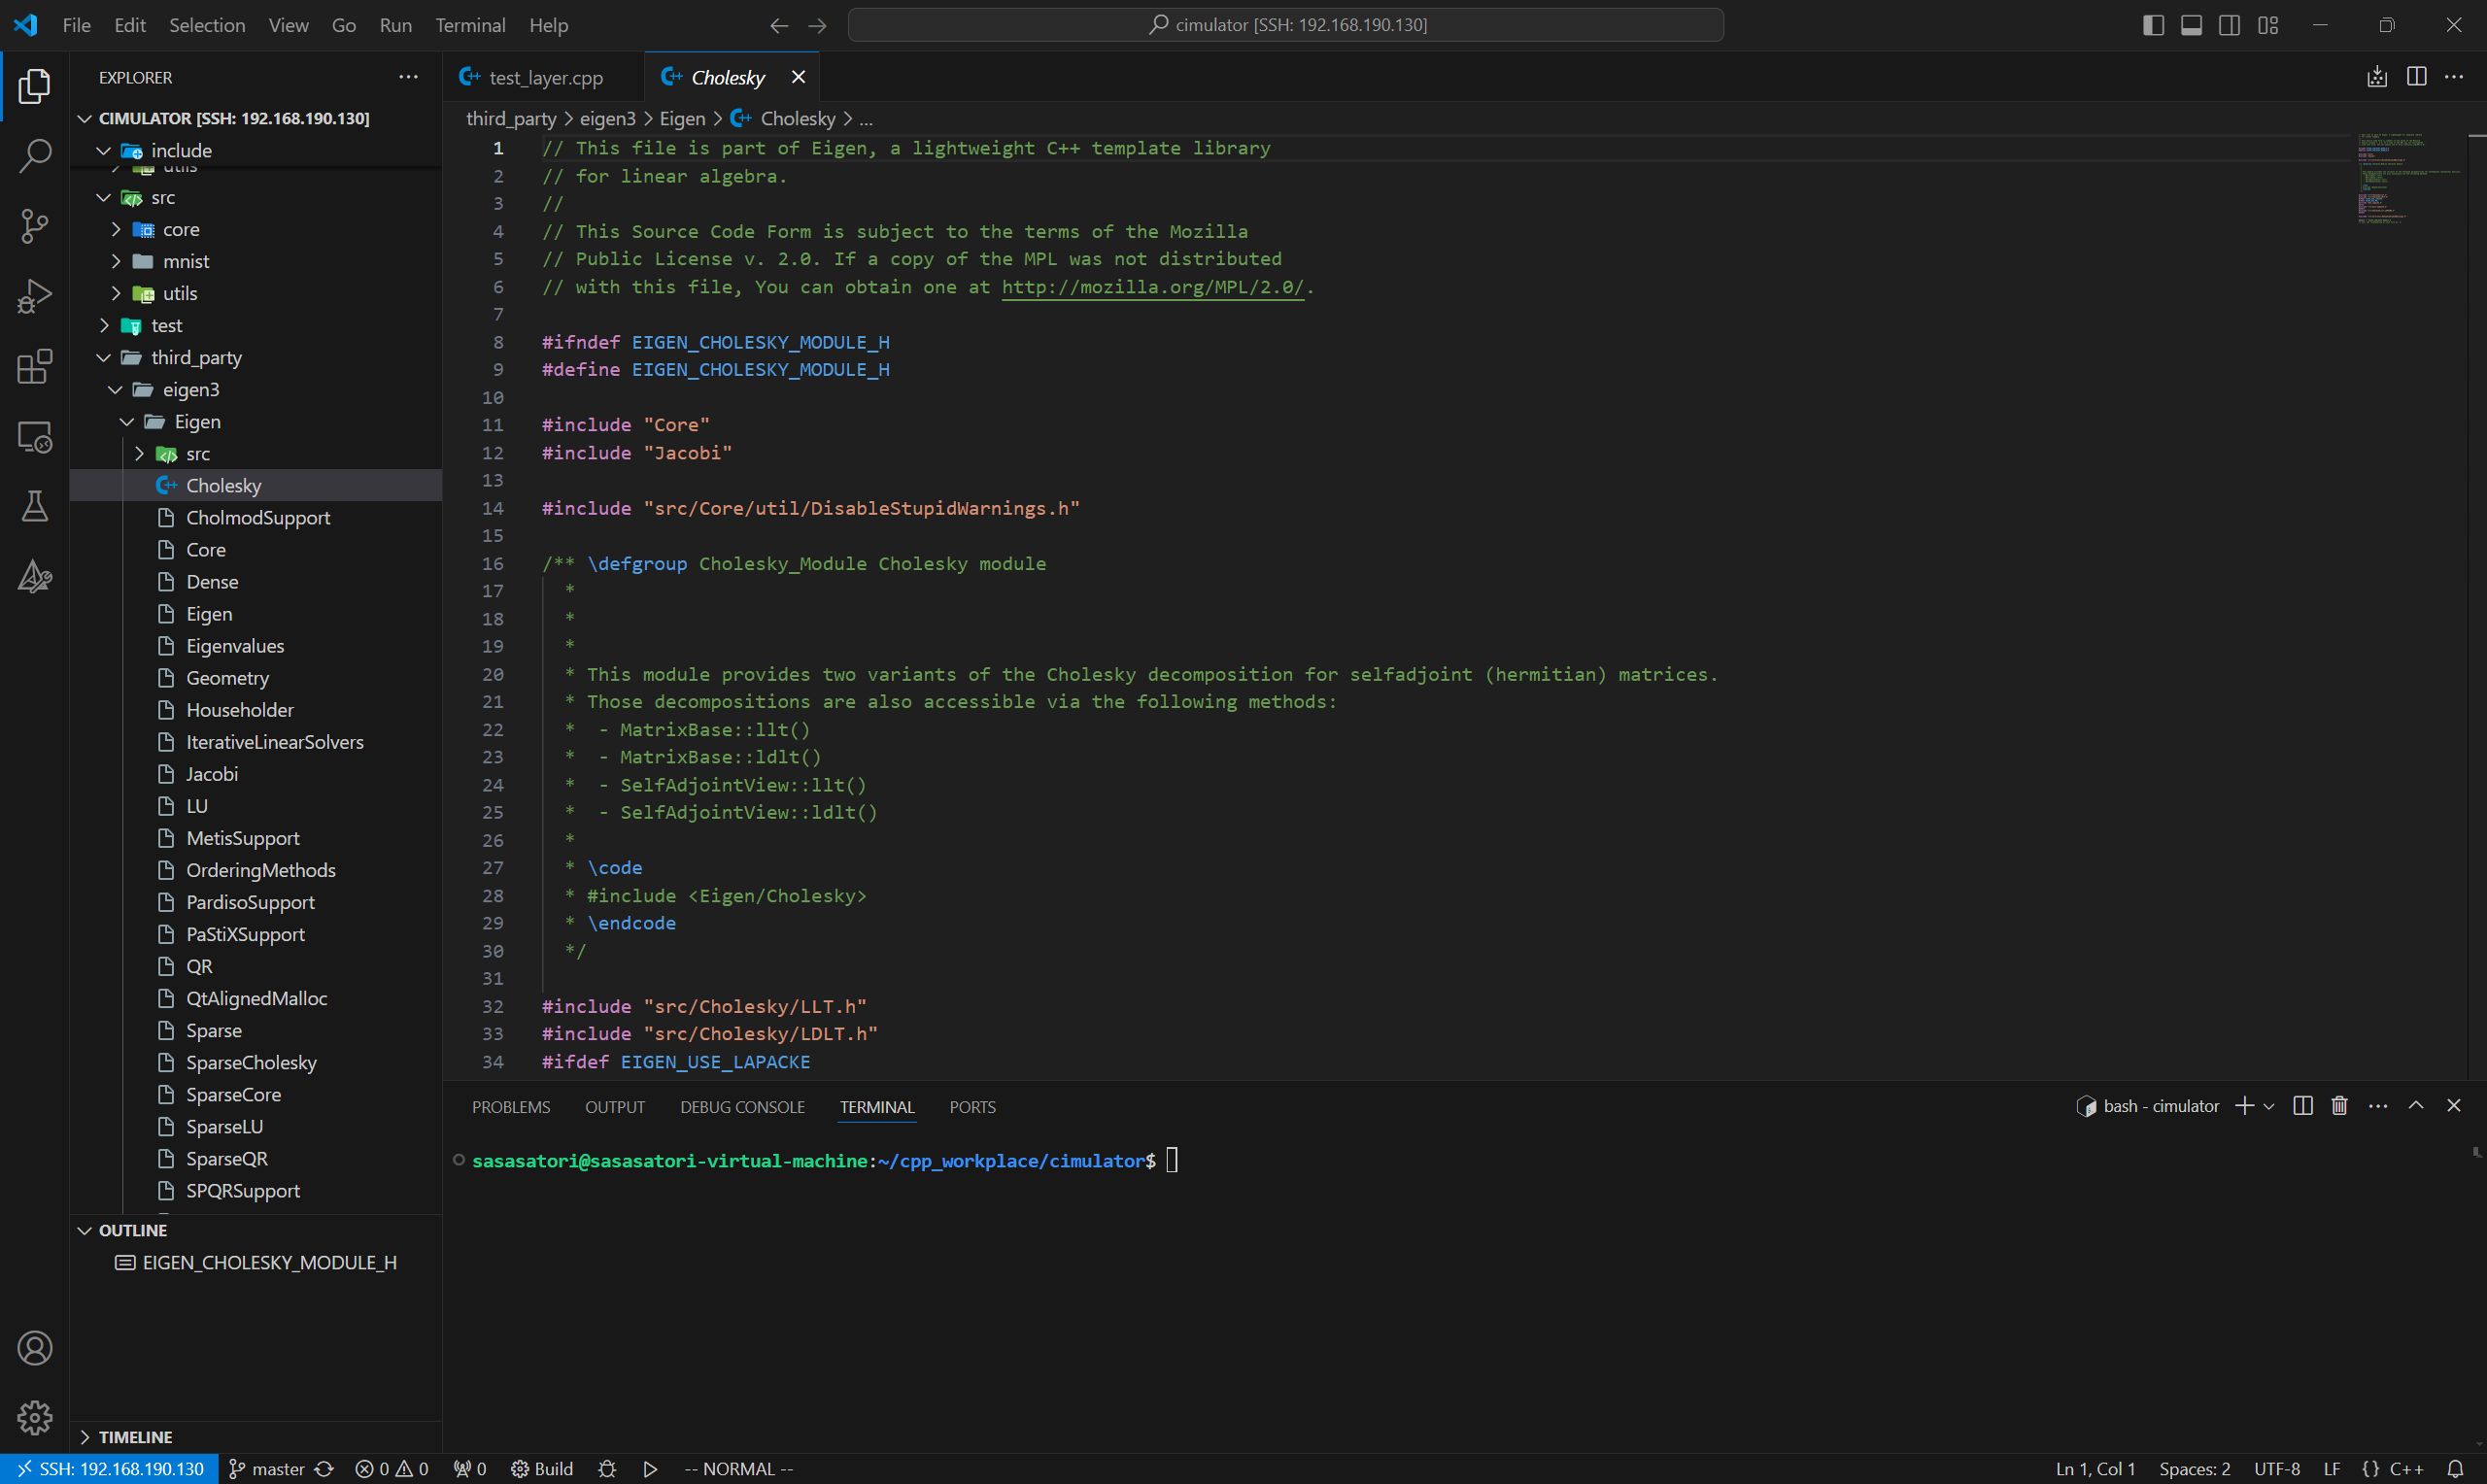The width and height of the screenshot is (2487, 1484).
Task: Click the SSH remote host status button
Action: (x=110, y=1469)
